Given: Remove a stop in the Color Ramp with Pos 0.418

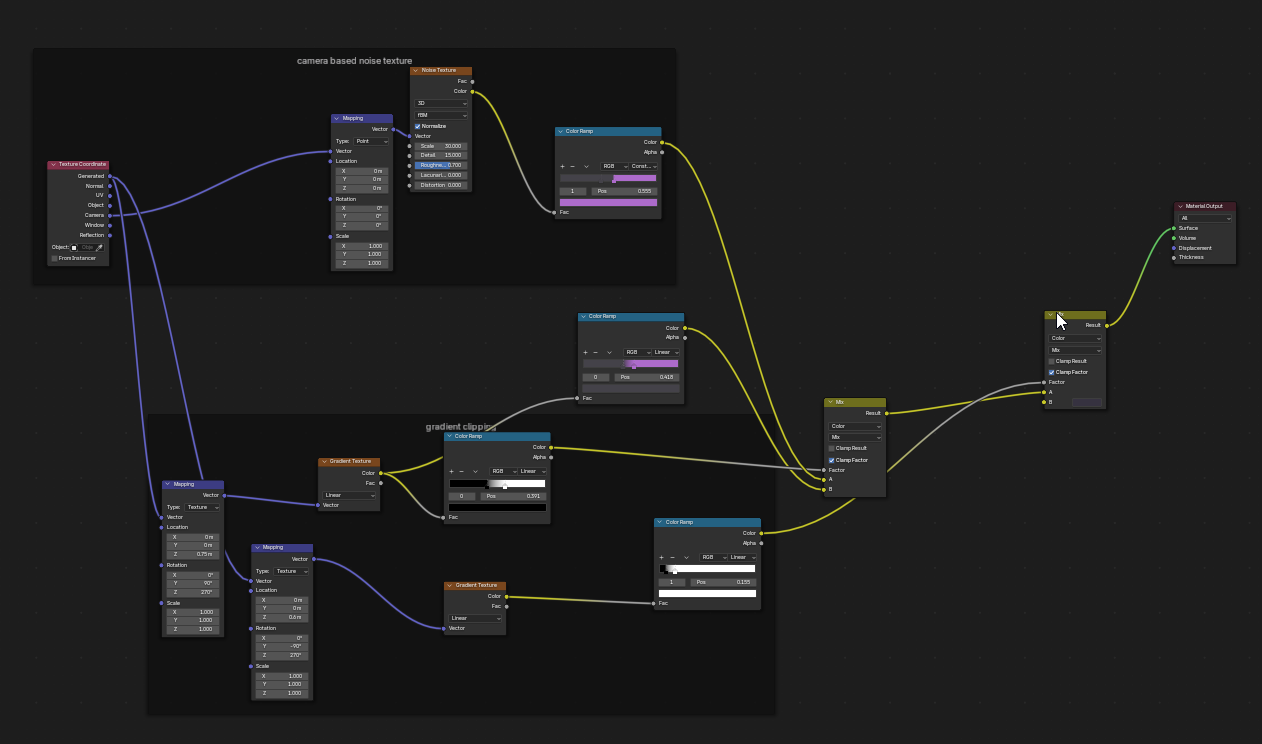Looking at the screenshot, I should click(x=595, y=352).
